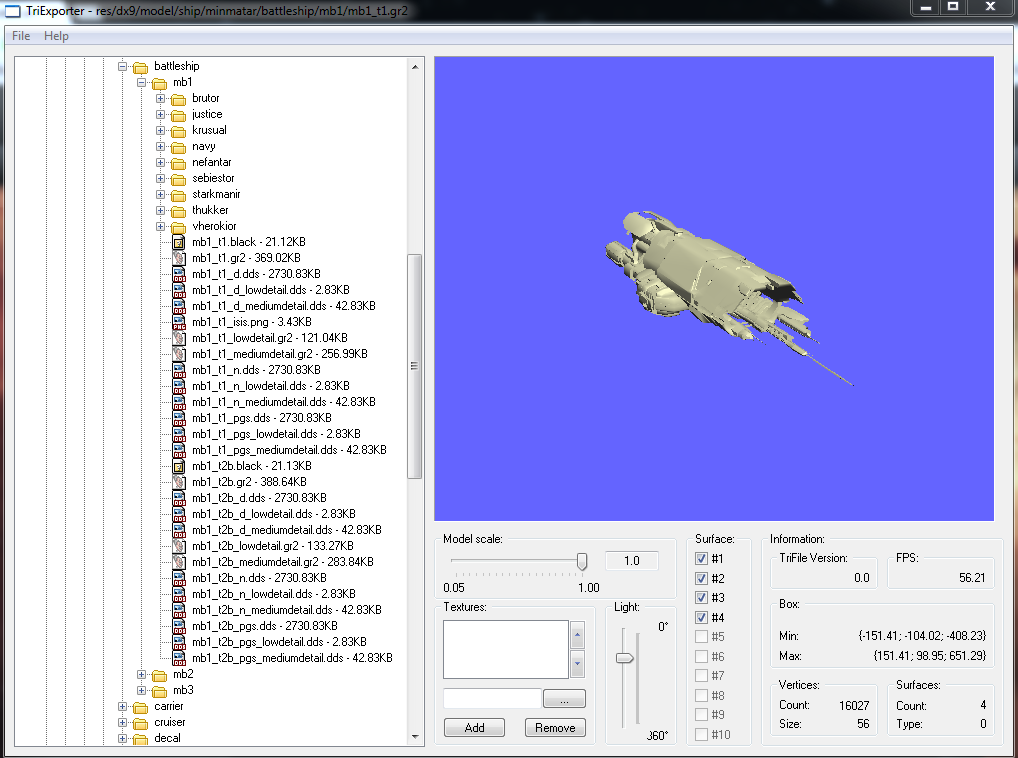Click textures list scroll down arrow
1018x758 pixels.
pos(577,664)
